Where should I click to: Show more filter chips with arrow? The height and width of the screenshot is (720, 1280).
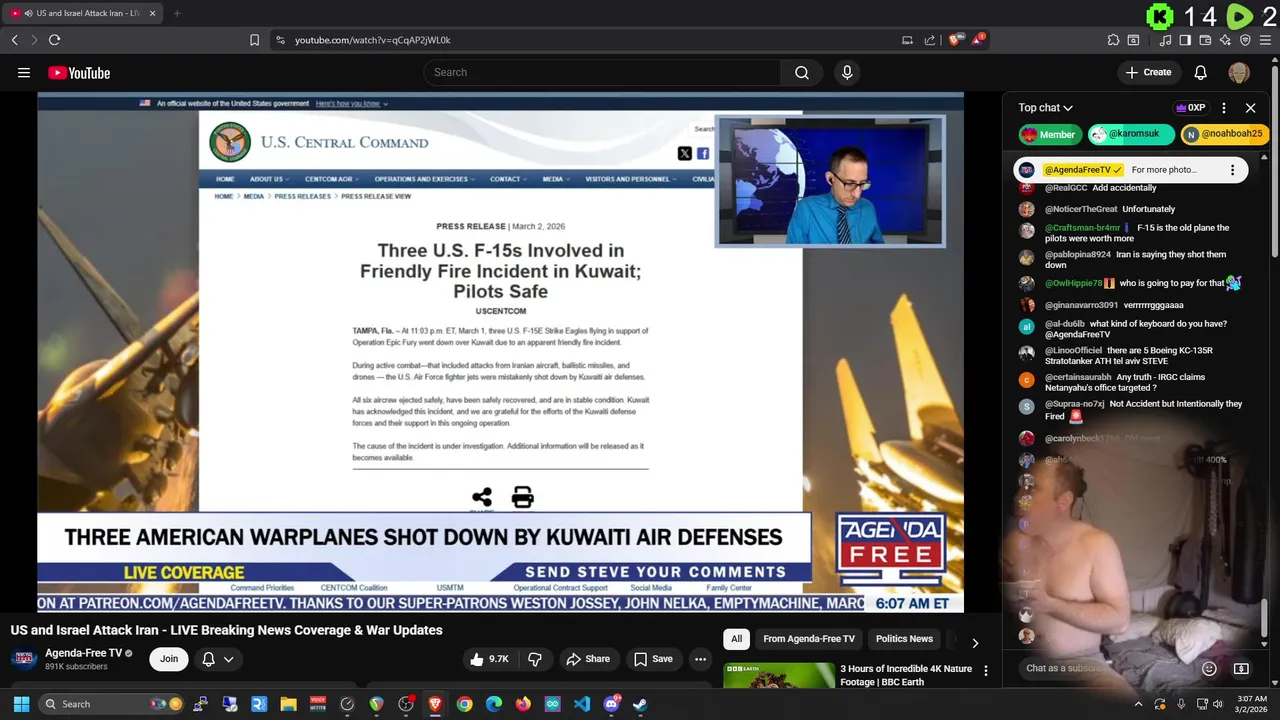(975, 643)
